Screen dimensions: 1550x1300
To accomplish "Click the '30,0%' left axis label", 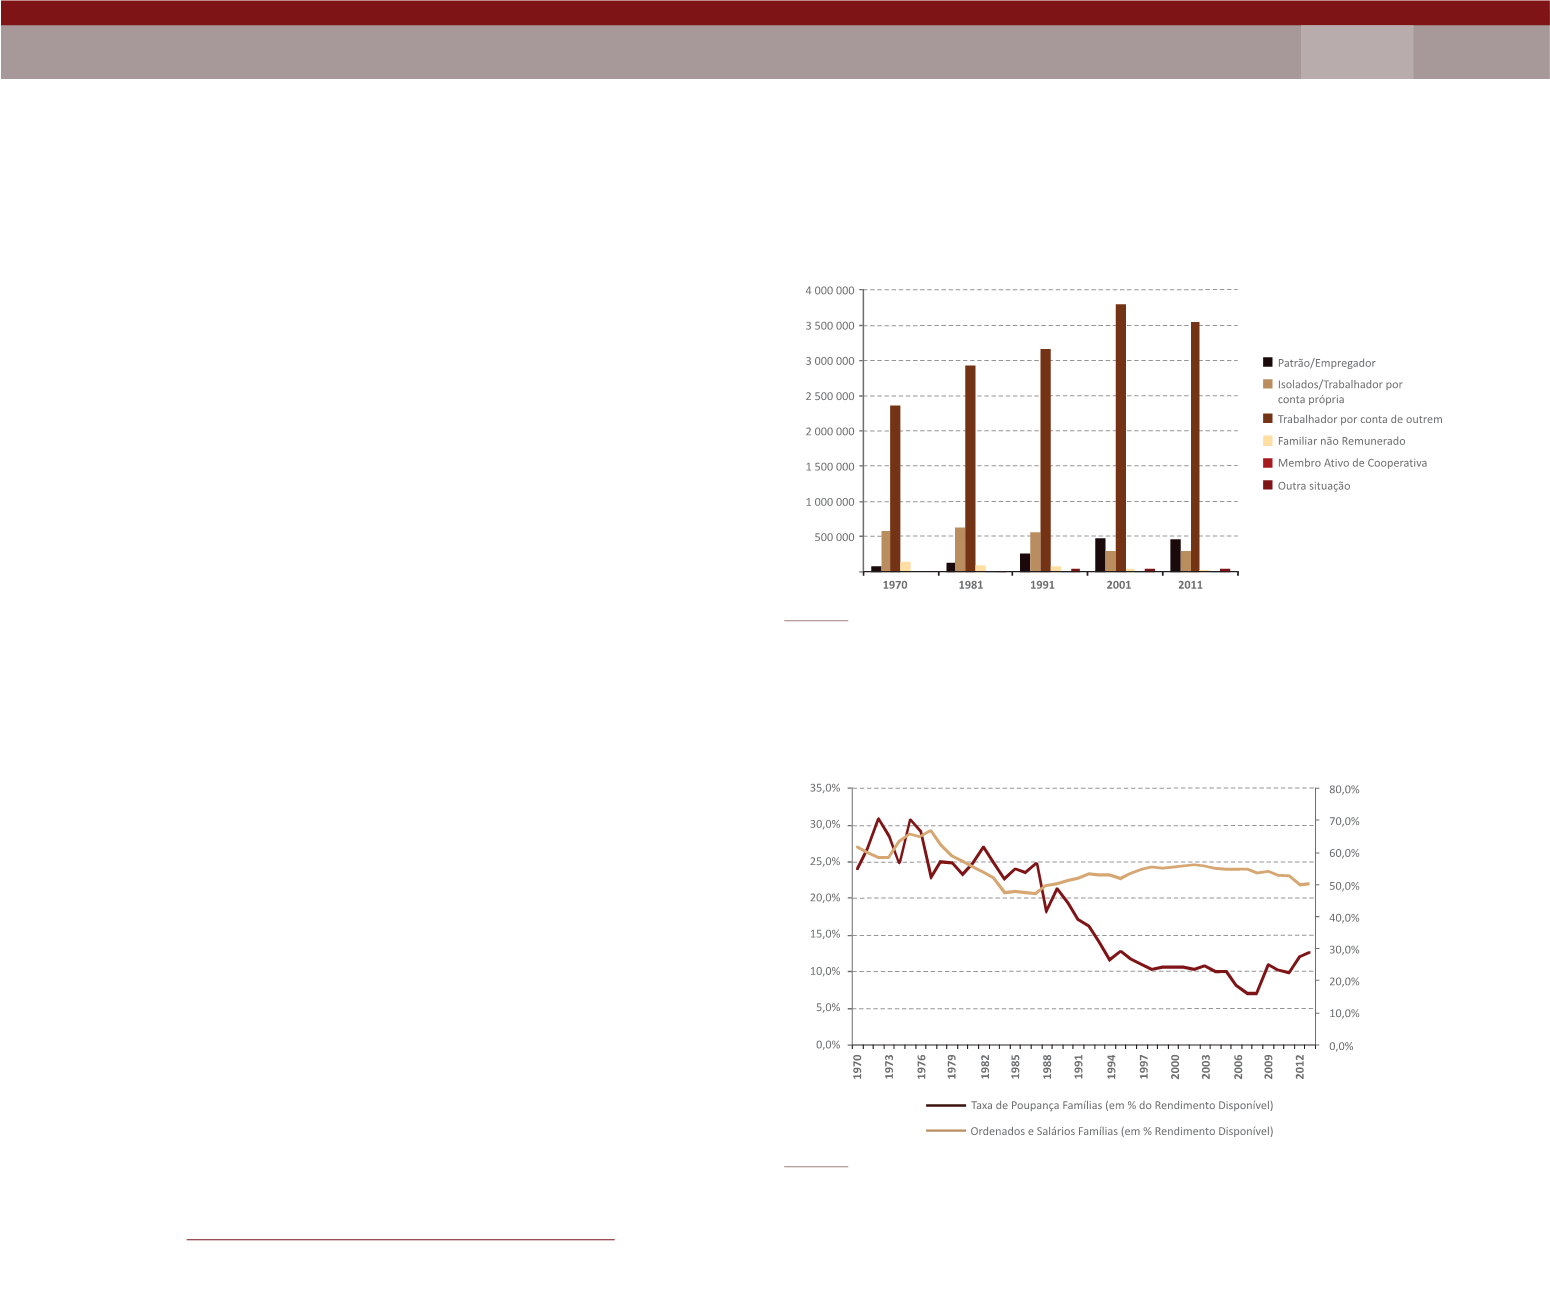I will pyautogui.click(x=825, y=825).
